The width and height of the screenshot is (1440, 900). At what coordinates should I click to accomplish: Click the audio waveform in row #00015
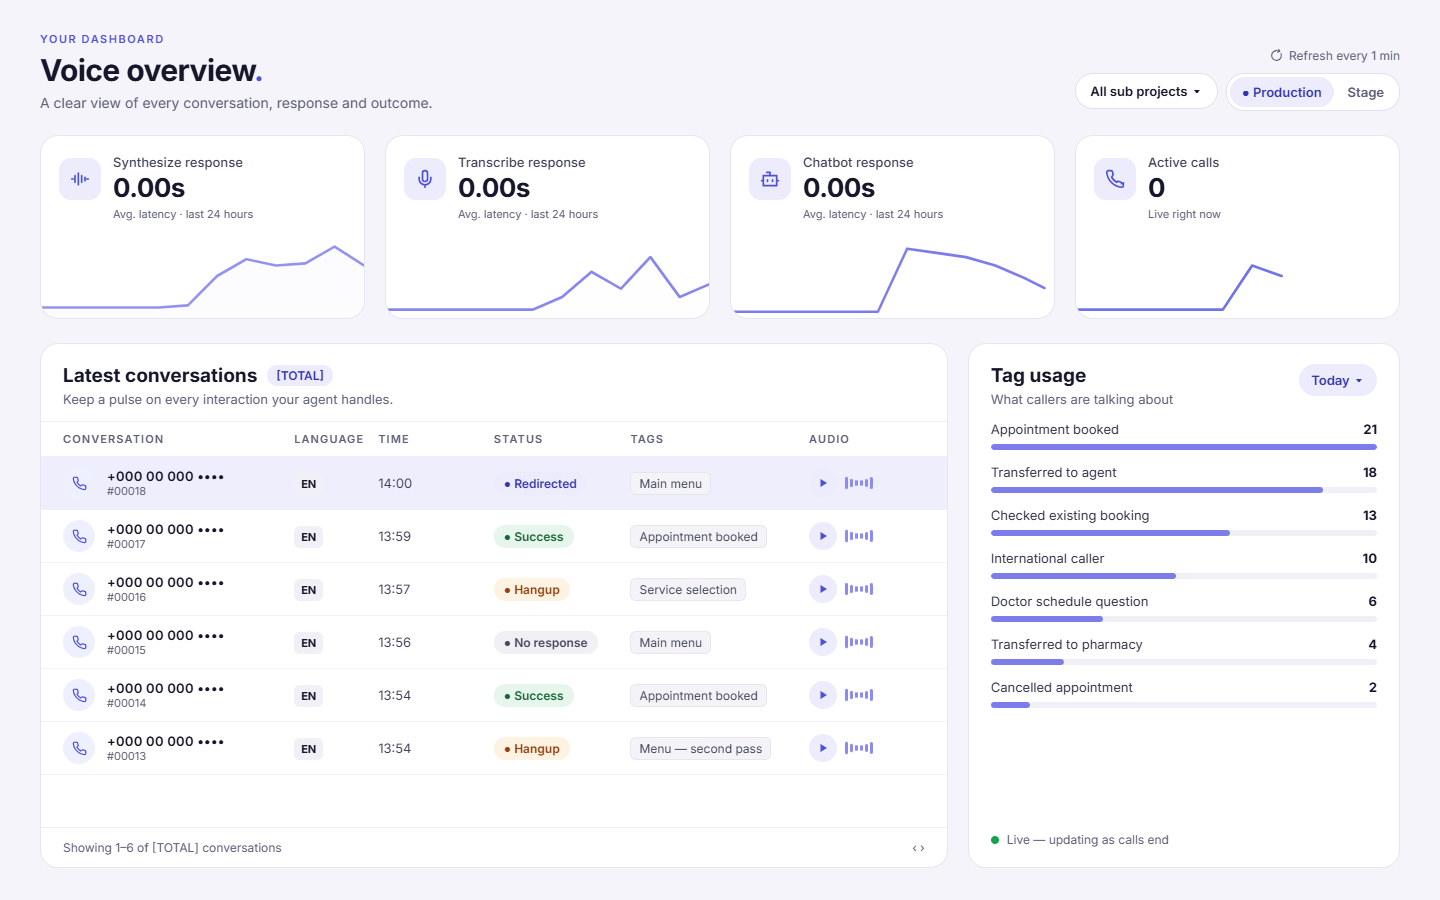tap(859, 642)
